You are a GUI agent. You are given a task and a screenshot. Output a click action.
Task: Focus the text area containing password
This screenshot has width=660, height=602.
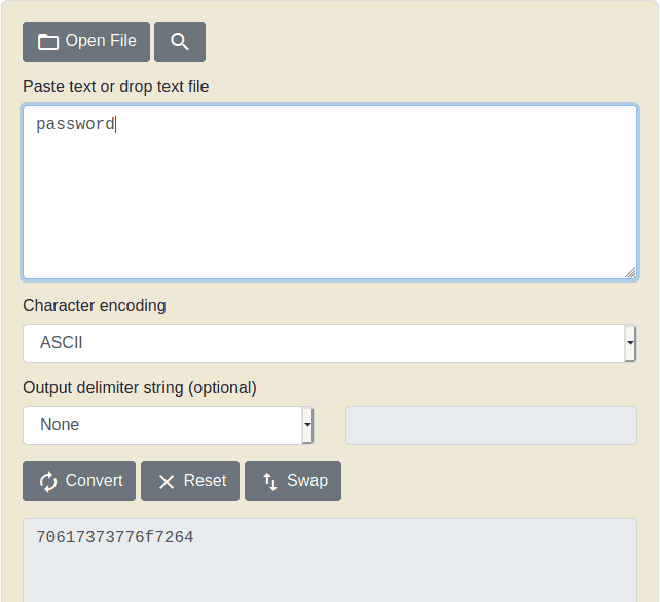pos(330,192)
